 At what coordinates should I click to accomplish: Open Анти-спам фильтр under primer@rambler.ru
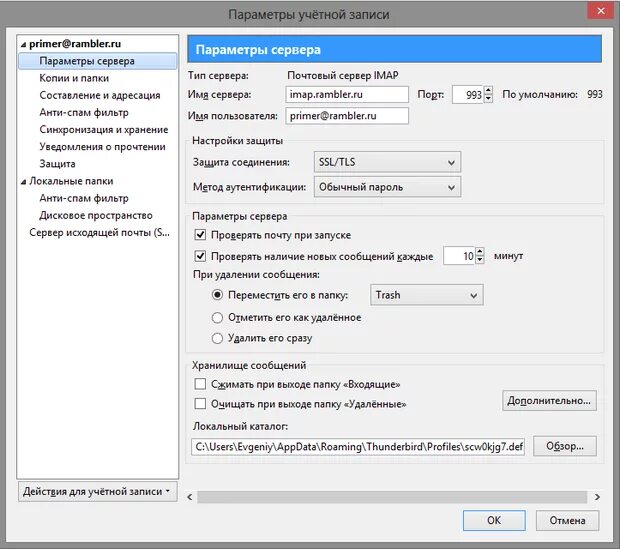(84, 112)
